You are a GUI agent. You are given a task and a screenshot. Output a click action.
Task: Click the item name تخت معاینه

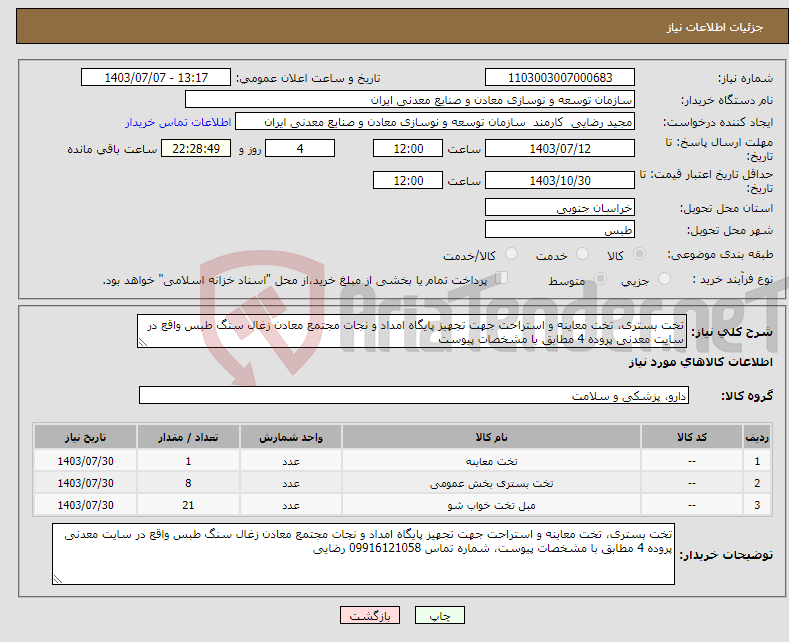point(491,461)
